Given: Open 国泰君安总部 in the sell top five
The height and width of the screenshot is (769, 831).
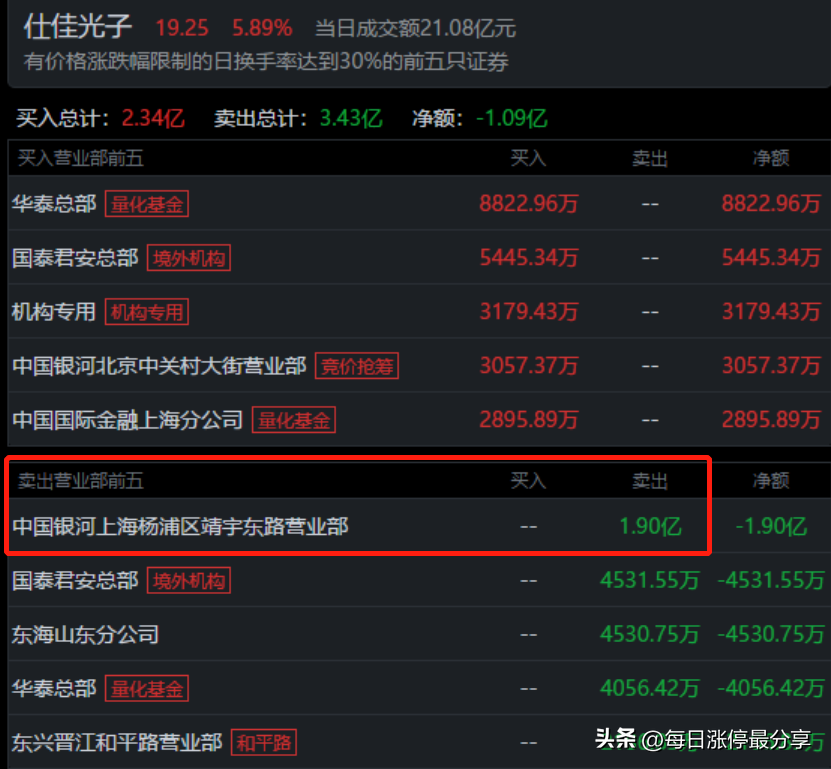Looking at the screenshot, I should coord(75,581).
